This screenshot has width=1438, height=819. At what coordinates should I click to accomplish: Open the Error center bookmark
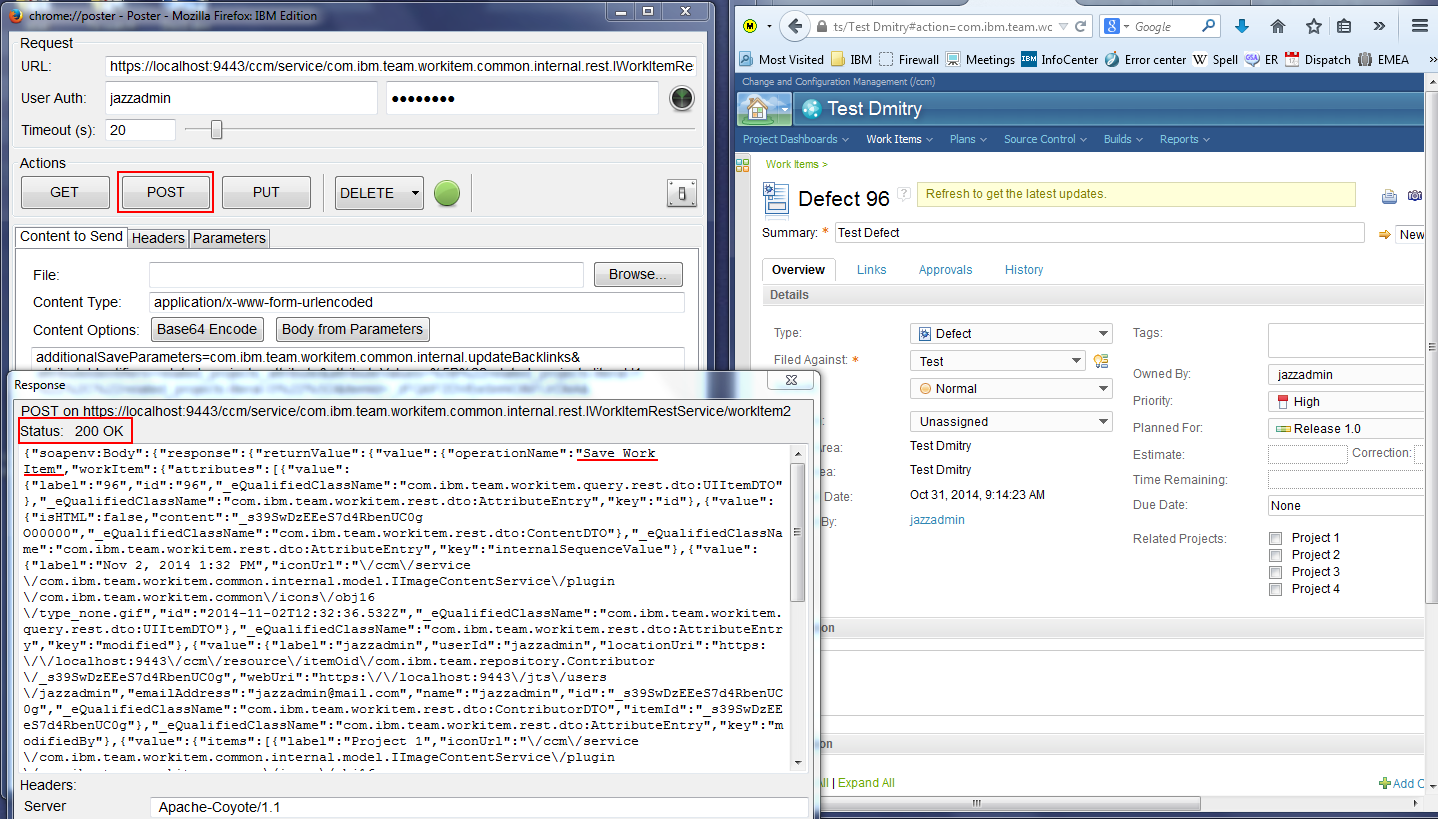(x=1144, y=59)
